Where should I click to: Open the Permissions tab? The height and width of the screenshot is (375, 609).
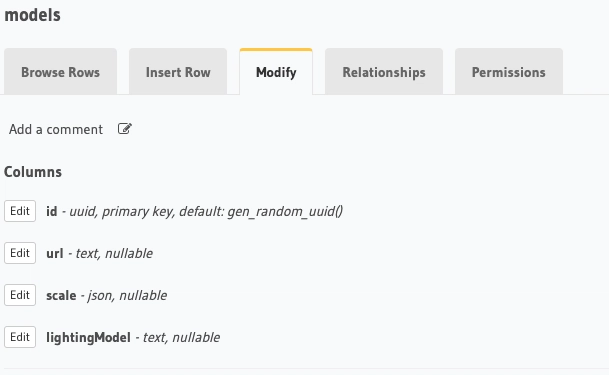508,72
